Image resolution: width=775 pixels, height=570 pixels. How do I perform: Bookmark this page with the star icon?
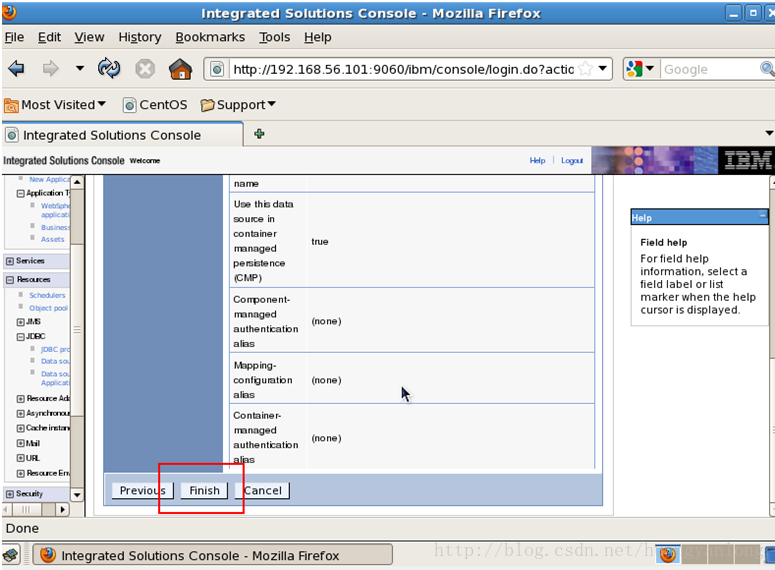[586, 69]
